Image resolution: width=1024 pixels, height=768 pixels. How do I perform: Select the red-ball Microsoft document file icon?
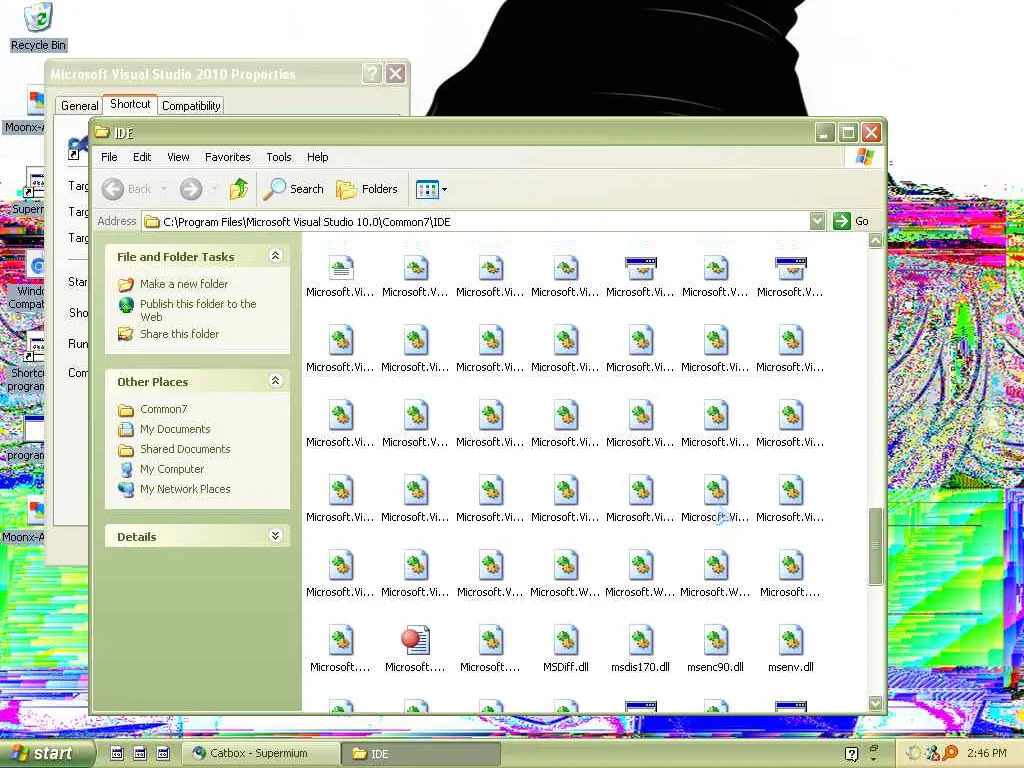(x=415, y=640)
